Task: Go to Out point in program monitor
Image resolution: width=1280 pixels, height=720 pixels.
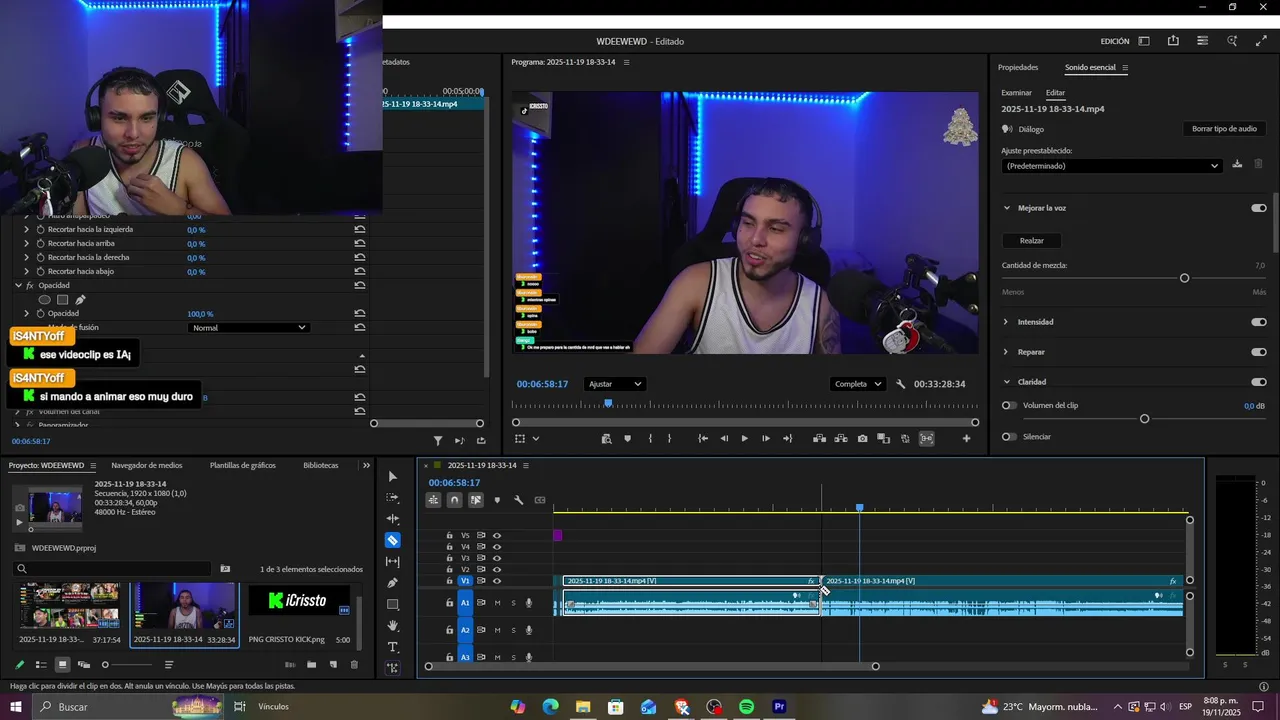Action: (787, 439)
